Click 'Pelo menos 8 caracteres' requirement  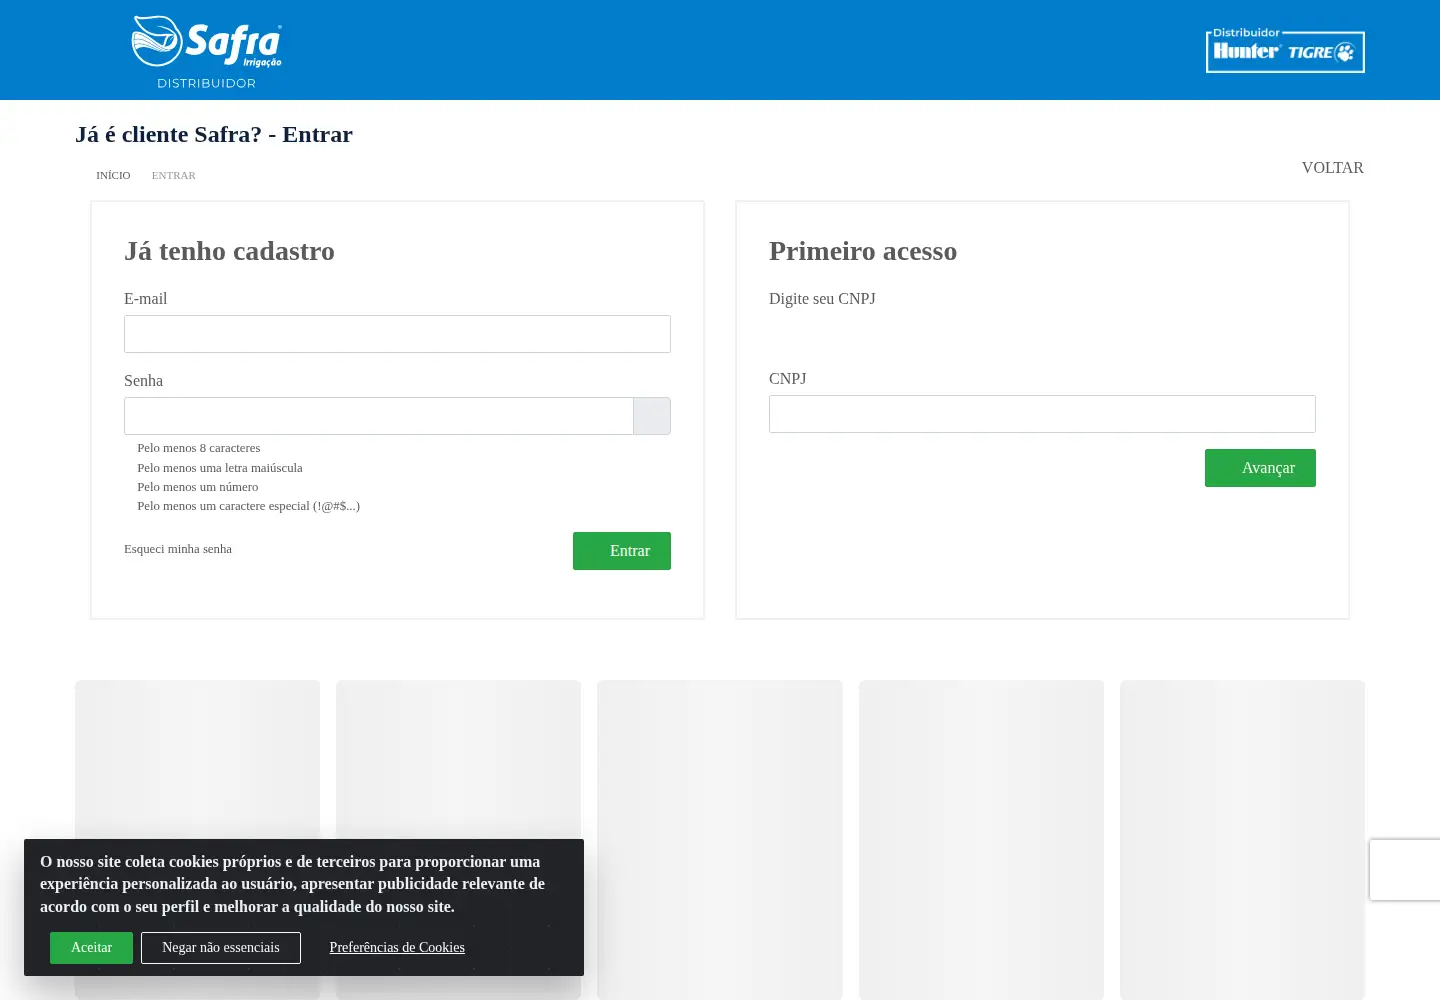tap(198, 448)
